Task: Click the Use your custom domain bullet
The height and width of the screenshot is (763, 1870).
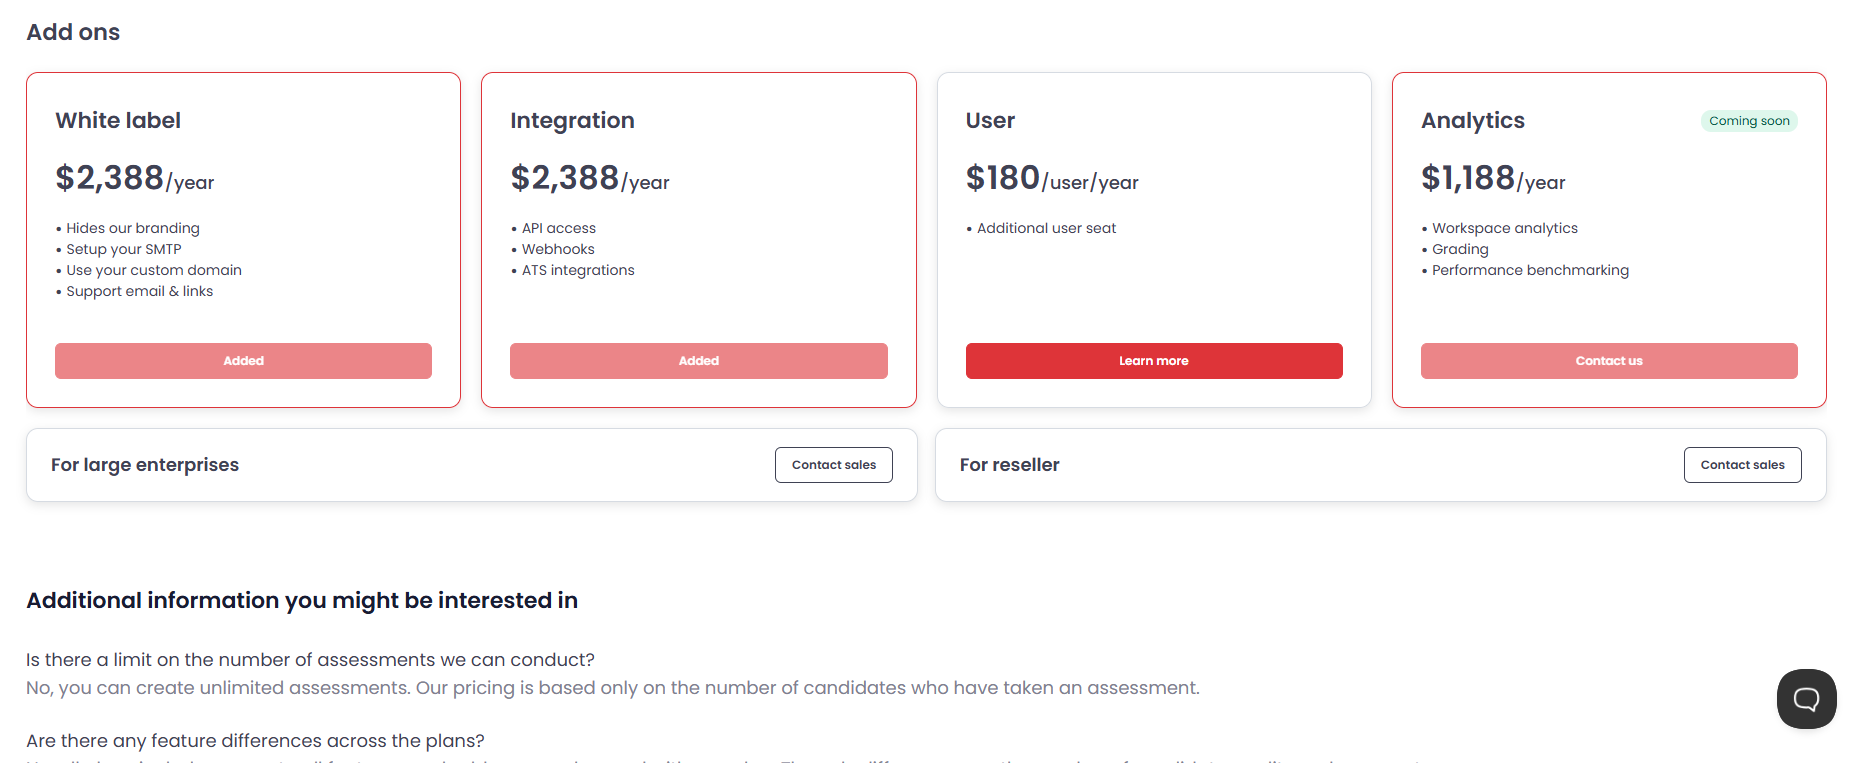Action: 154,270
